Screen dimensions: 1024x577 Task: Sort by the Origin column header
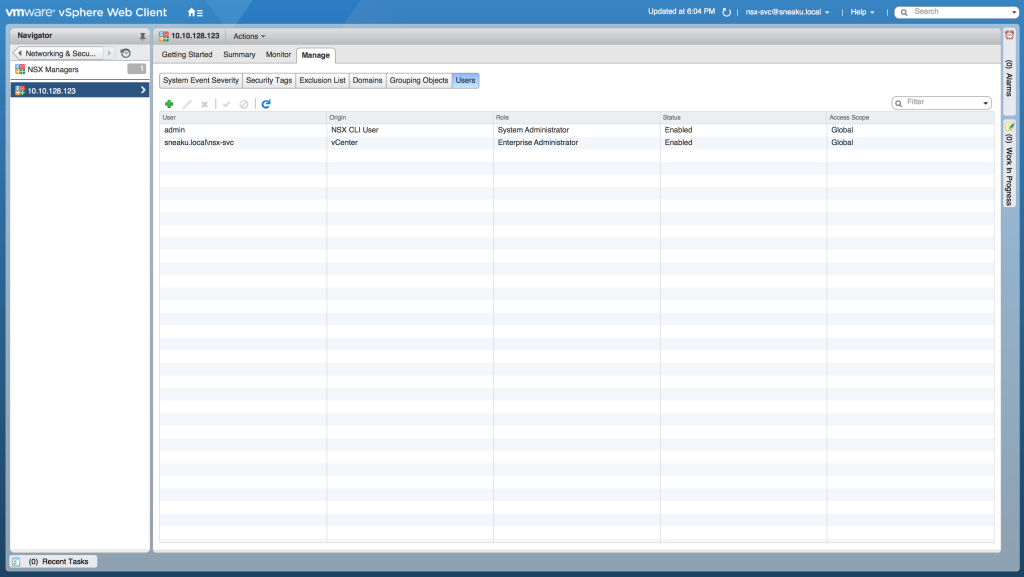click(x=410, y=117)
